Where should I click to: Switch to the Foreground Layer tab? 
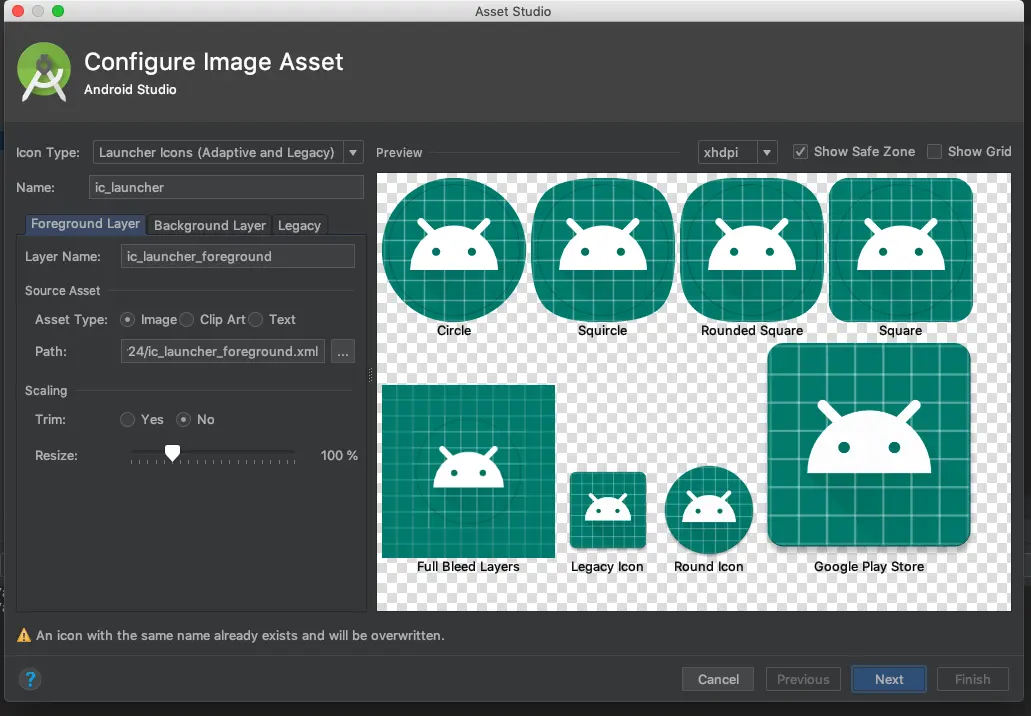(x=85, y=224)
